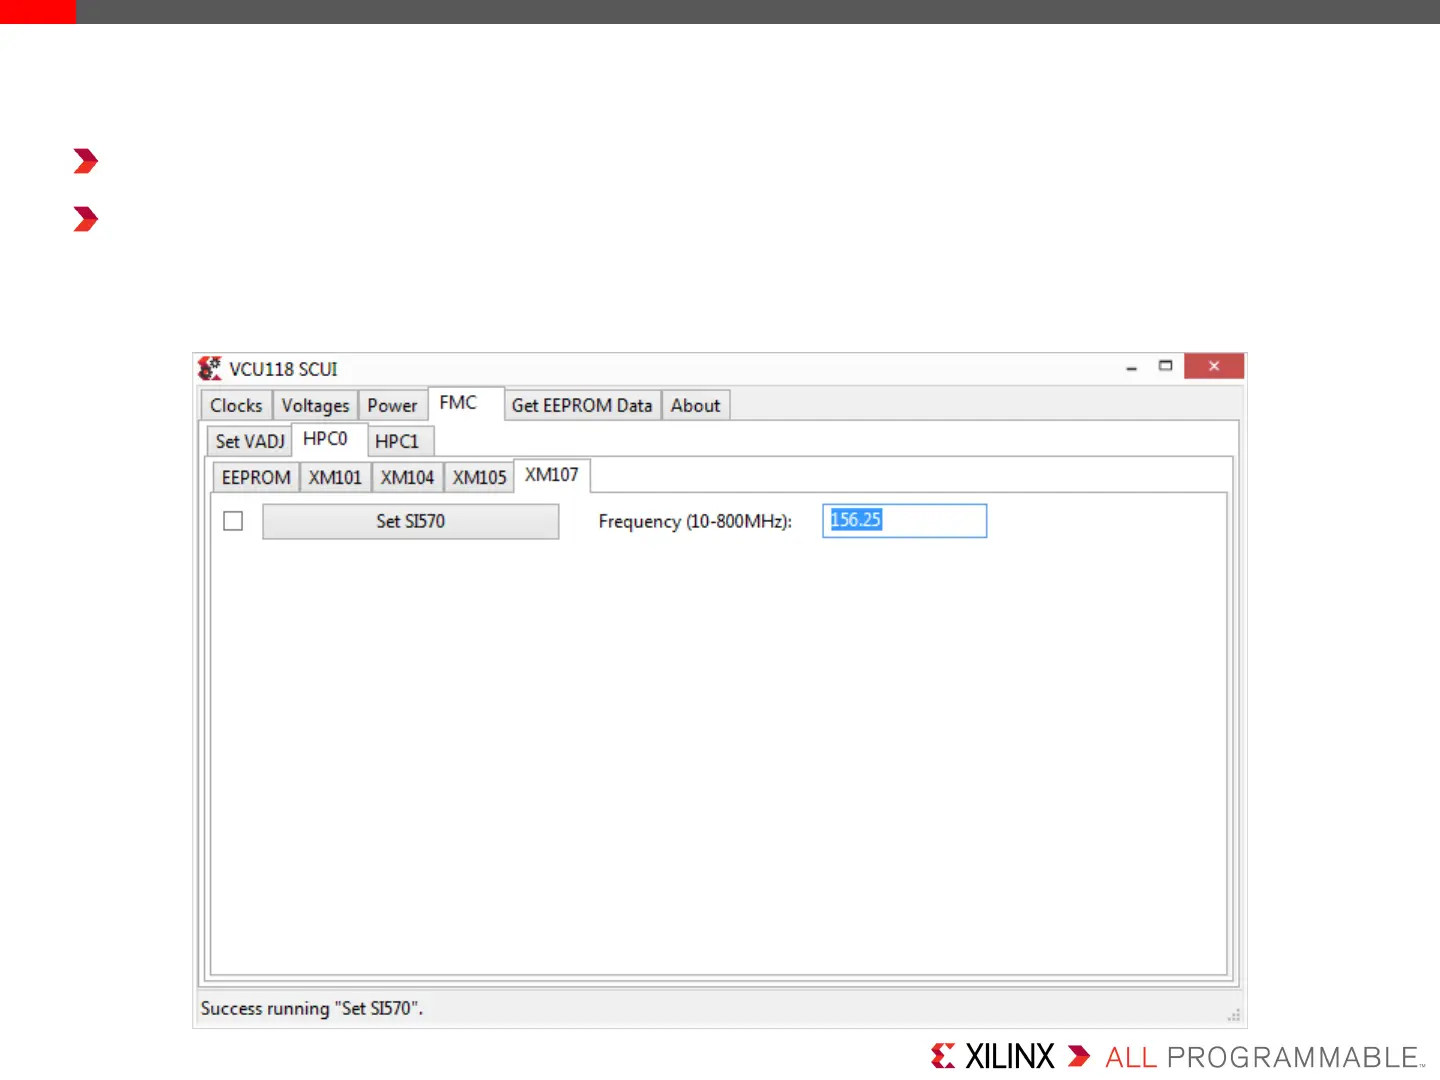Click the Frequency (10-800MHz) label
This screenshot has width=1440, height=1080.
tap(695, 521)
